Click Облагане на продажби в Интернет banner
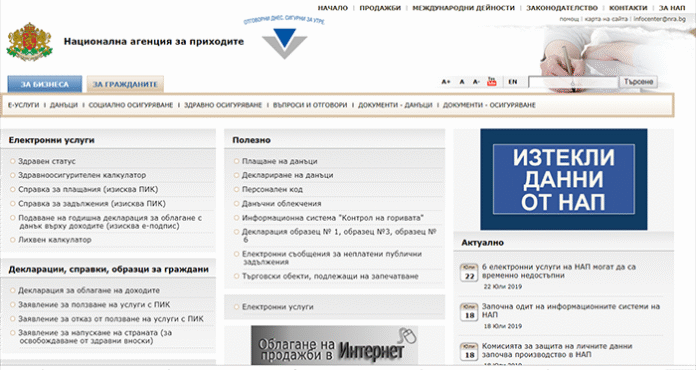This screenshot has width=696, height=370. pos(335,346)
